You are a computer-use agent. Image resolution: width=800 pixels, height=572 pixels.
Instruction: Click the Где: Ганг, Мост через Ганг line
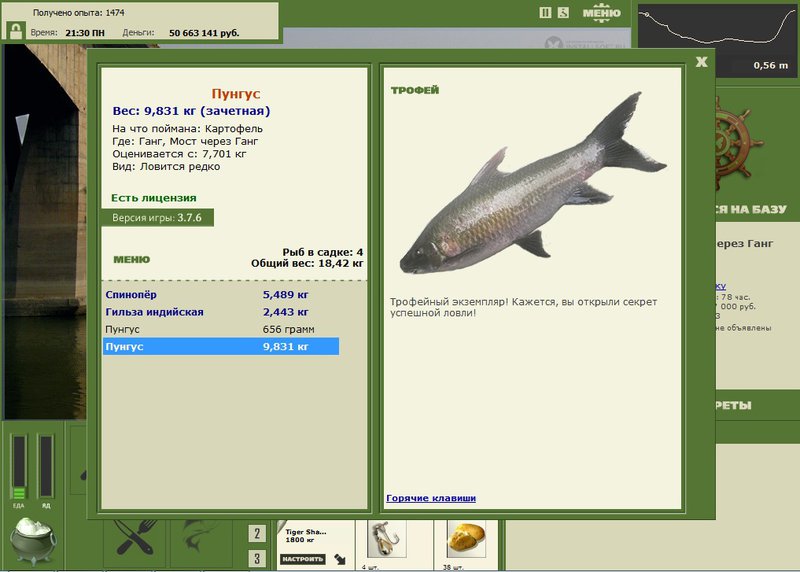click(185, 141)
